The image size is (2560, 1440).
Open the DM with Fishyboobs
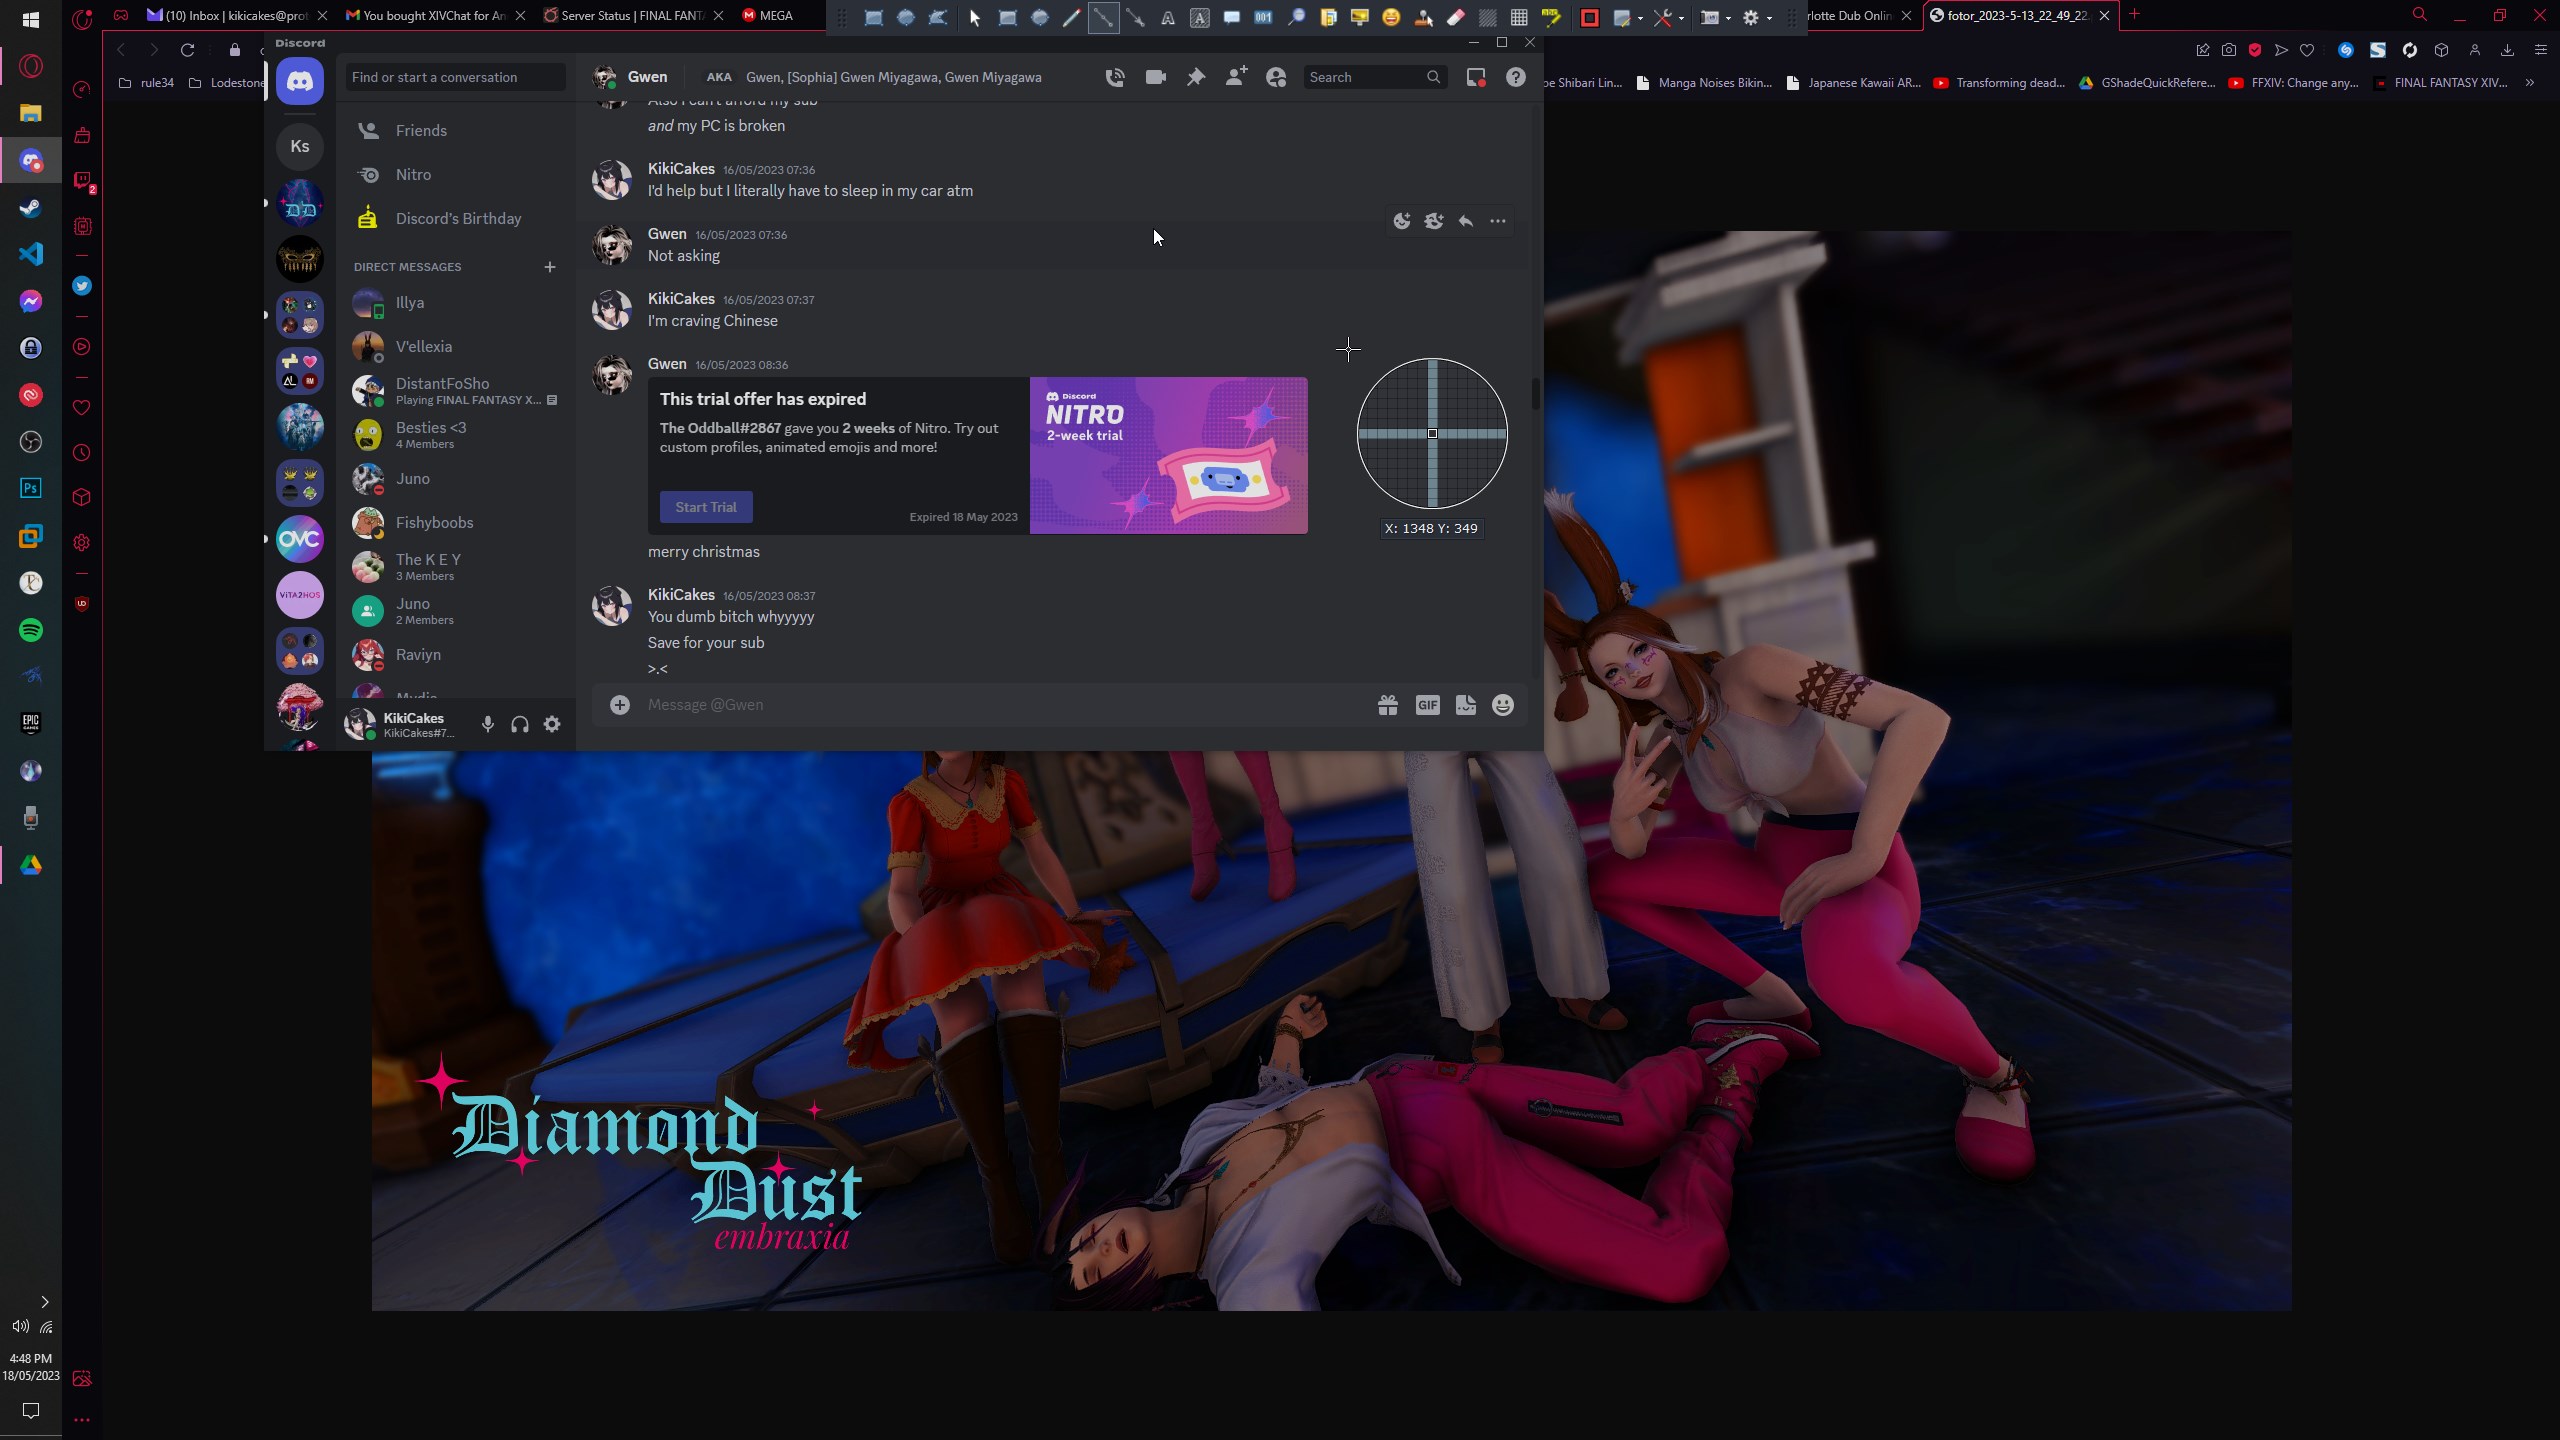[455, 523]
